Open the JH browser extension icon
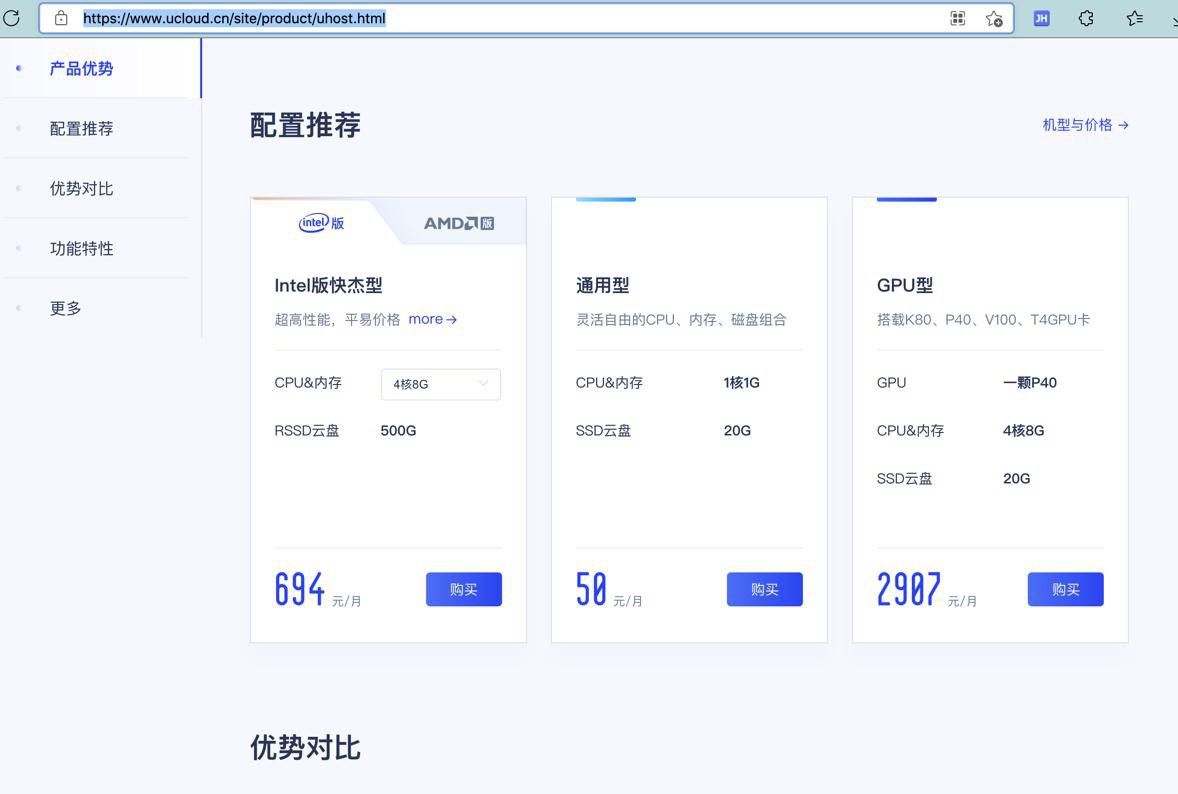Screen dimensions: 1178x794 [1041, 19]
